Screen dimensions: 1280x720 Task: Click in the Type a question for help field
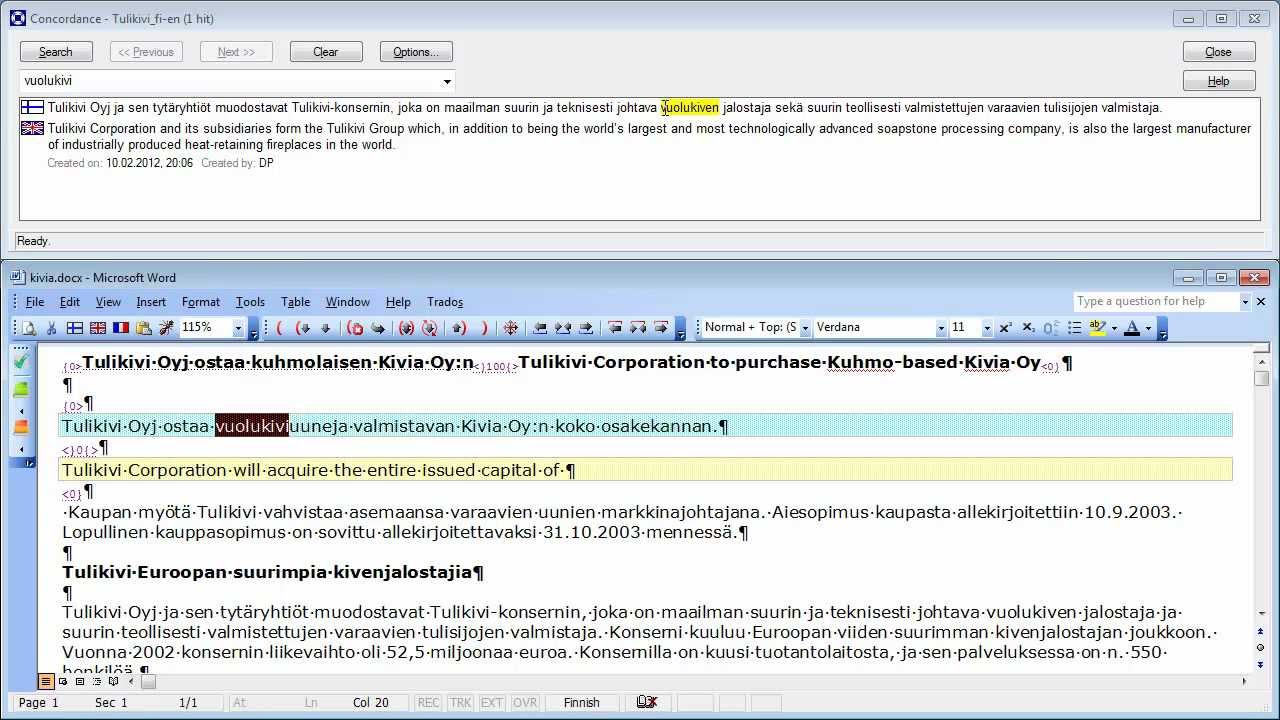click(1156, 301)
